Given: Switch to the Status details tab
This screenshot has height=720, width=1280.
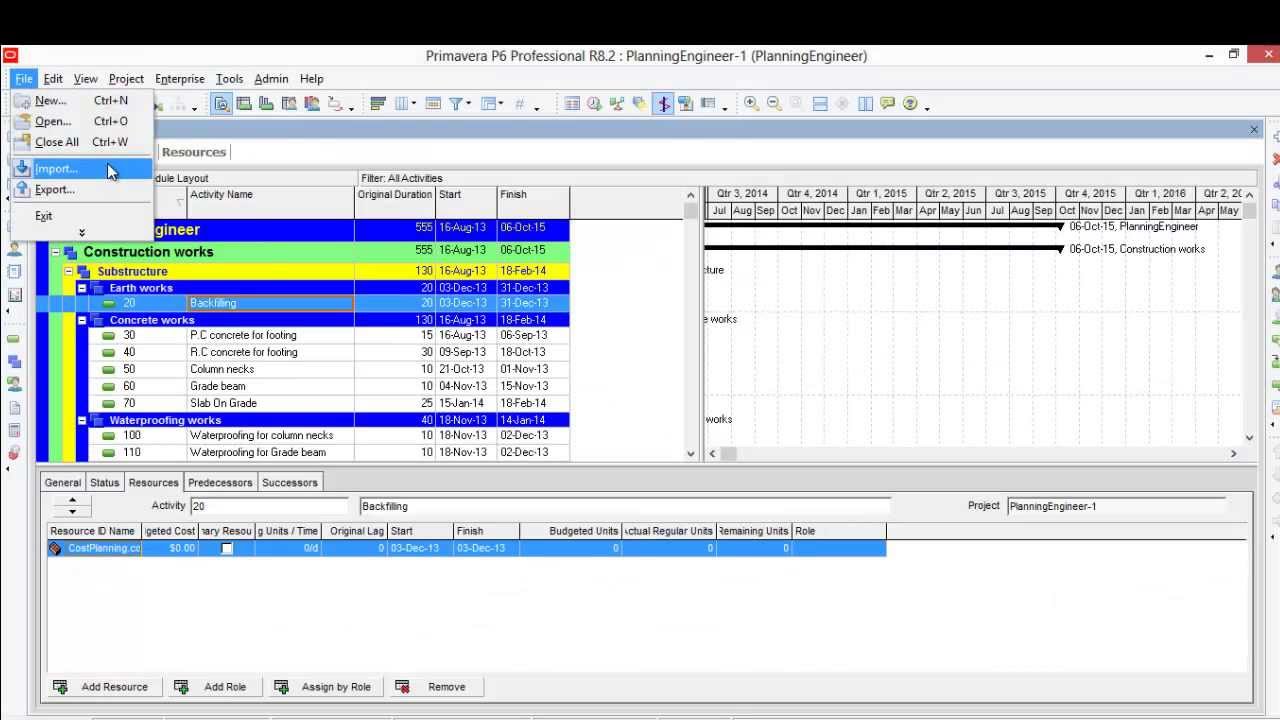Looking at the screenshot, I should click(104, 483).
